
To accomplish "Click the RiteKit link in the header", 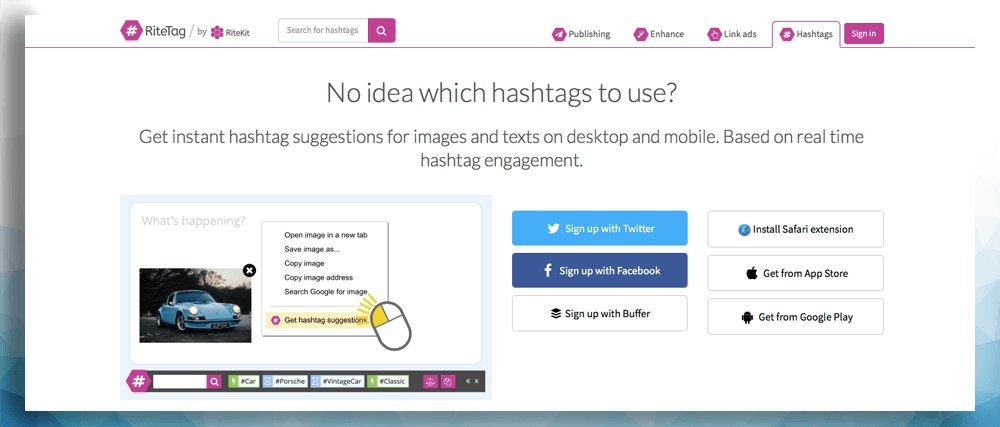I will (237, 33).
